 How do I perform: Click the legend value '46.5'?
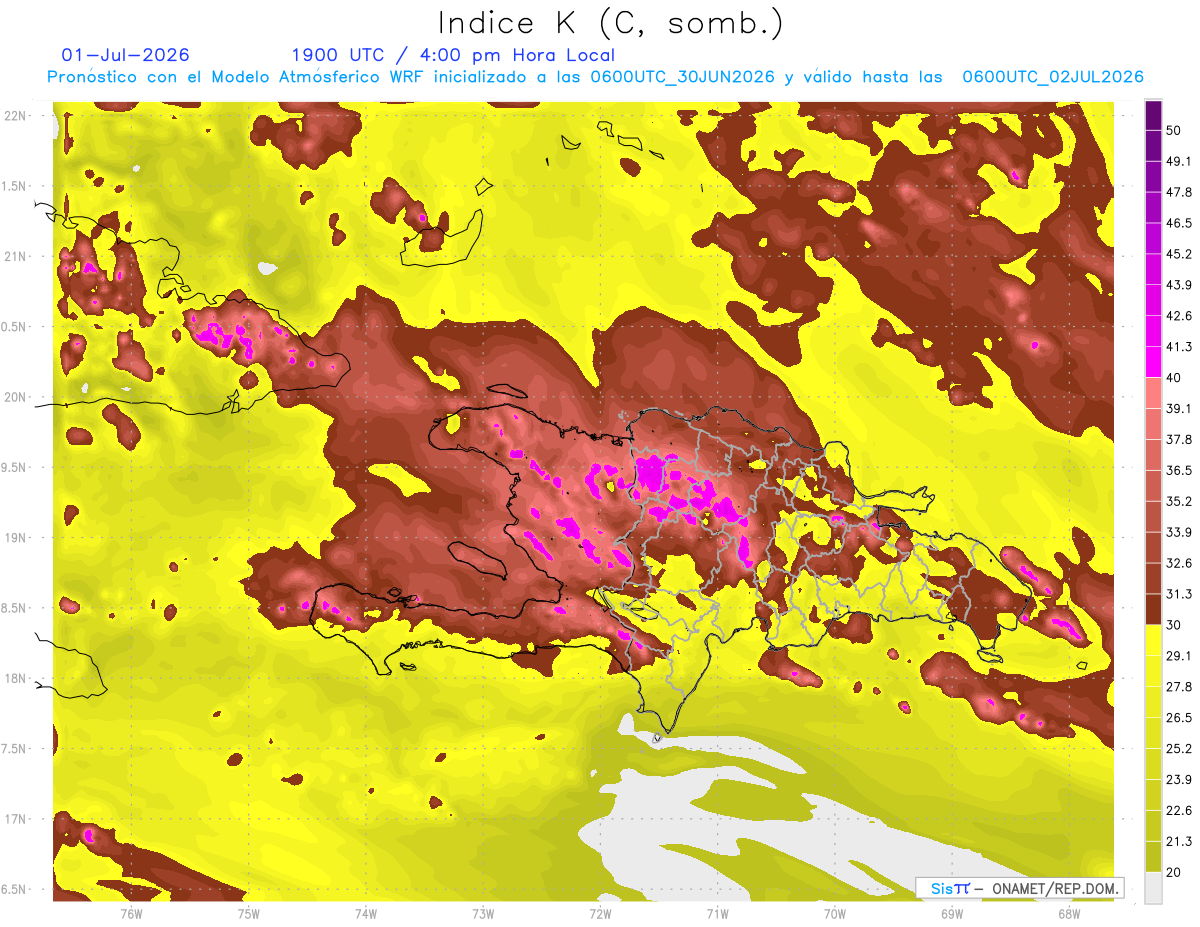pos(1179,223)
